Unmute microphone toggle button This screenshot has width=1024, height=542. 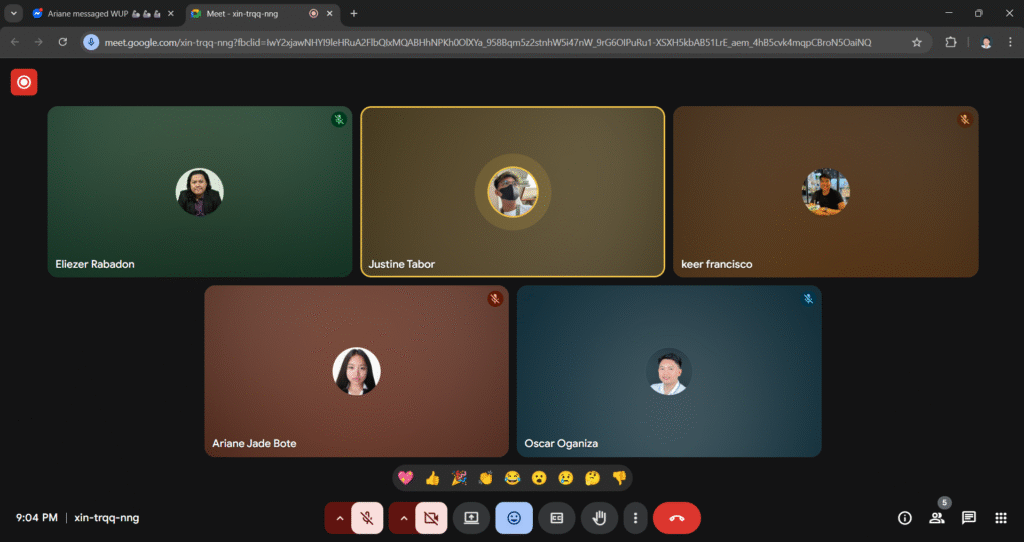tap(368, 518)
